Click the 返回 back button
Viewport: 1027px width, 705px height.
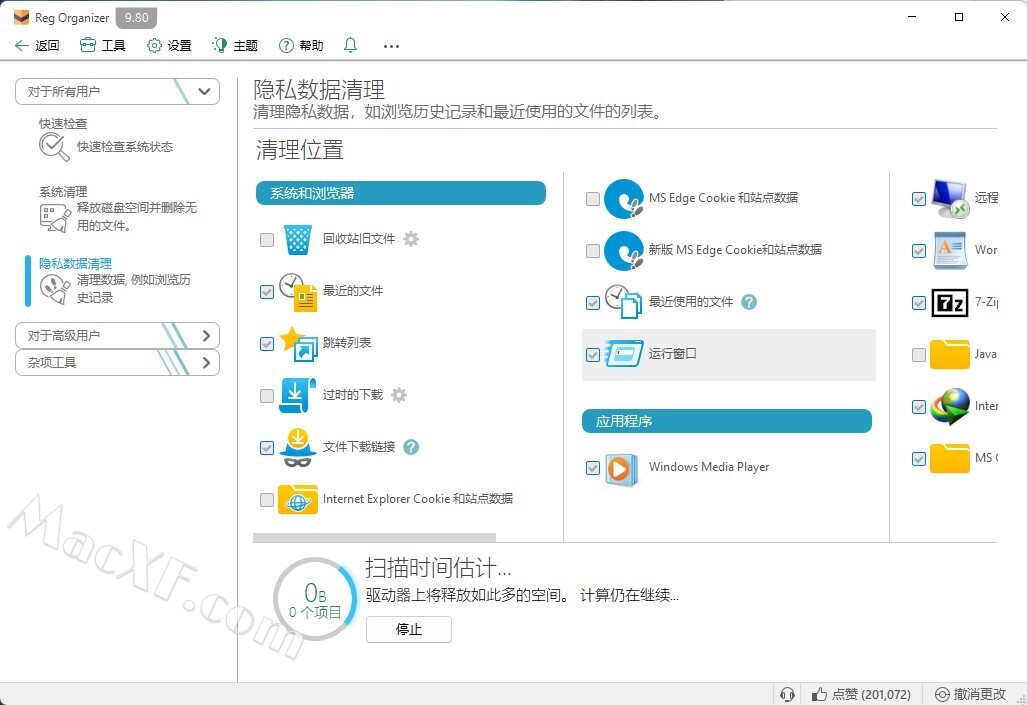(37, 45)
